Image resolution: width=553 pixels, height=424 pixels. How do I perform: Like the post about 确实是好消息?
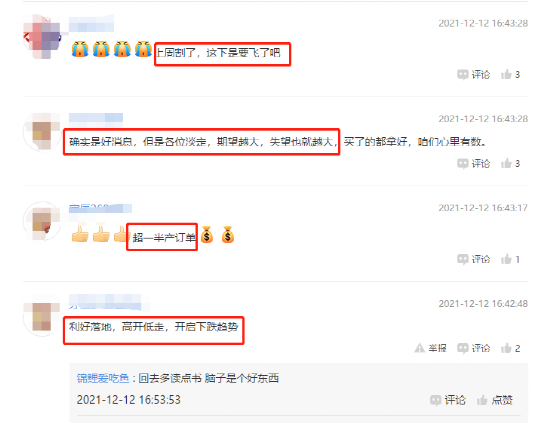tap(506, 163)
